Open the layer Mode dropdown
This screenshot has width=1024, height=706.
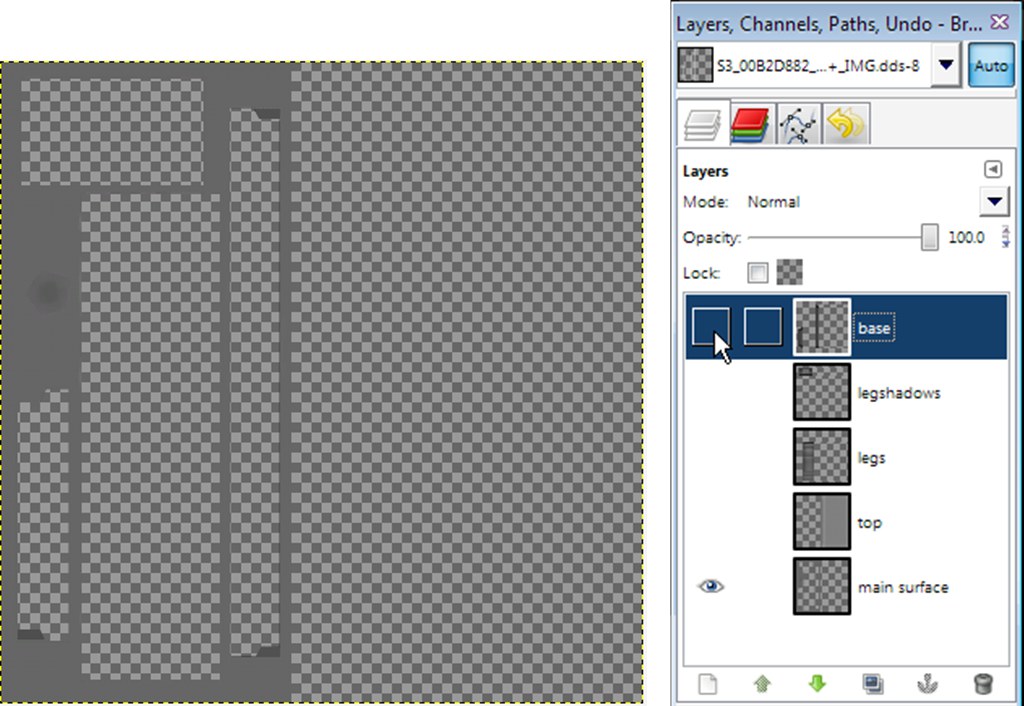point(993,202)
